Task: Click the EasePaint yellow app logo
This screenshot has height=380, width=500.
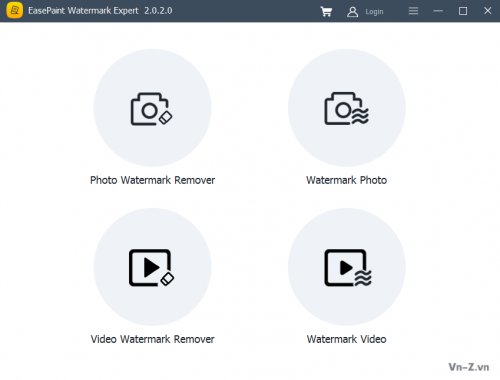Action: (15, 11)
